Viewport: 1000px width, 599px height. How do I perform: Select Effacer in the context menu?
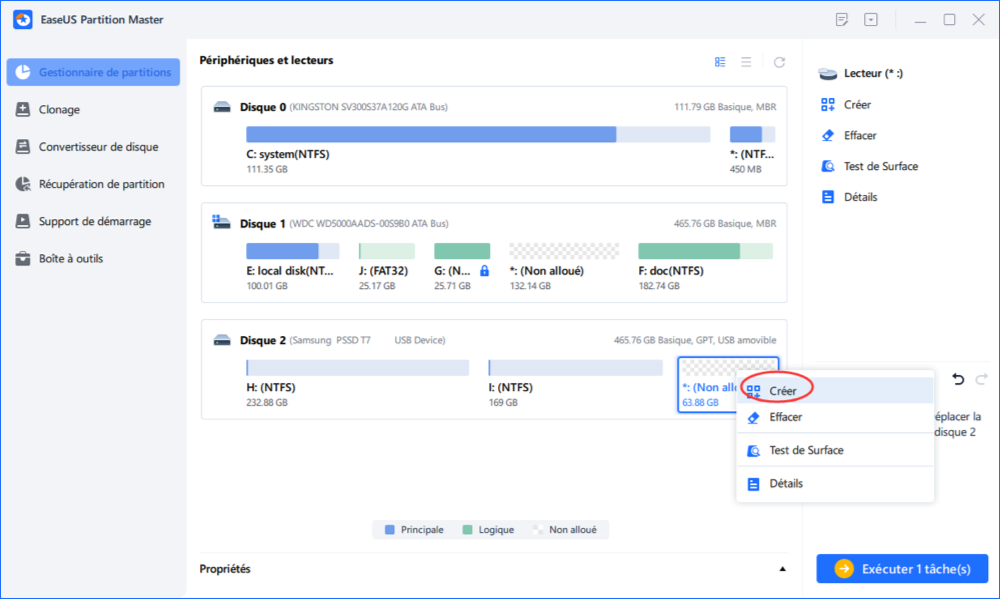(784, 417)
